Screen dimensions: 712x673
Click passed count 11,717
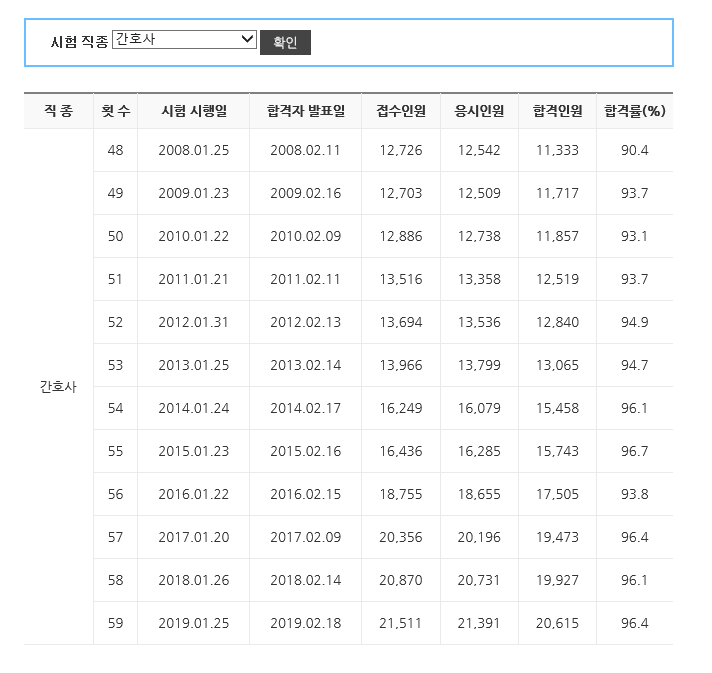tap(557, 193)
